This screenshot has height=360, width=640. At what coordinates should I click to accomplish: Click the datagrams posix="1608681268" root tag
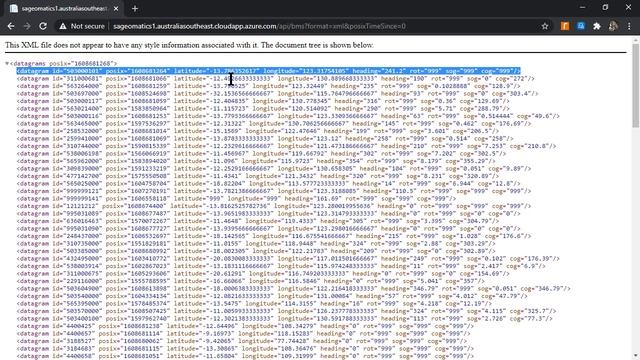click(64, 63)
